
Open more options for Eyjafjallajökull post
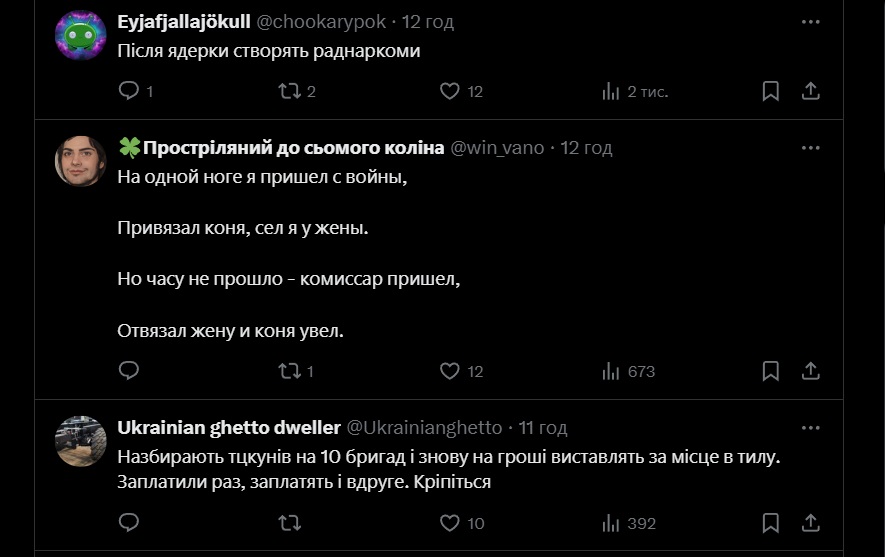click(x=811, y=20)
